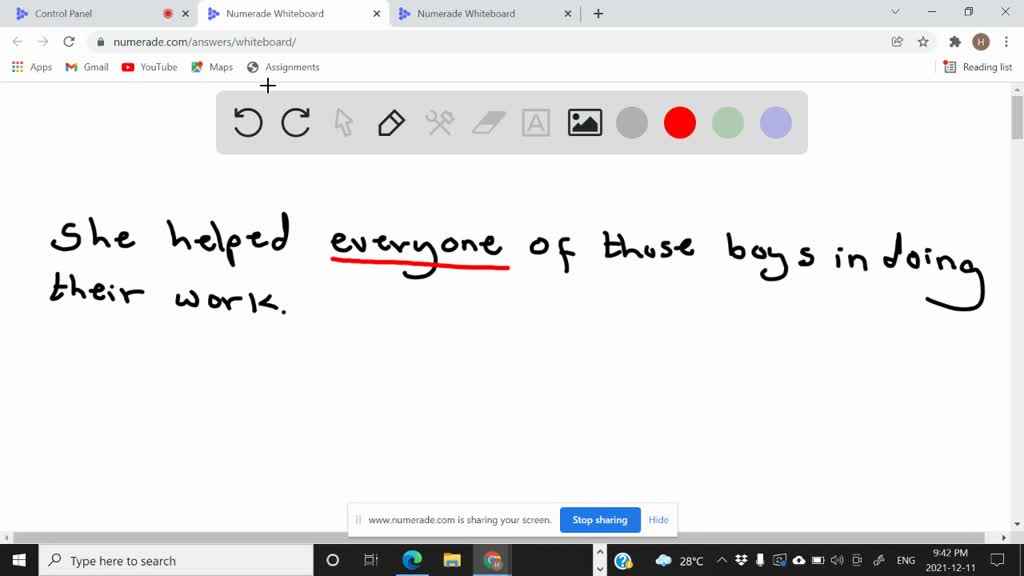Screen dimensions: 1024x576
Task: Pick the gray color swatch
Action: click(x=632, y=123)
